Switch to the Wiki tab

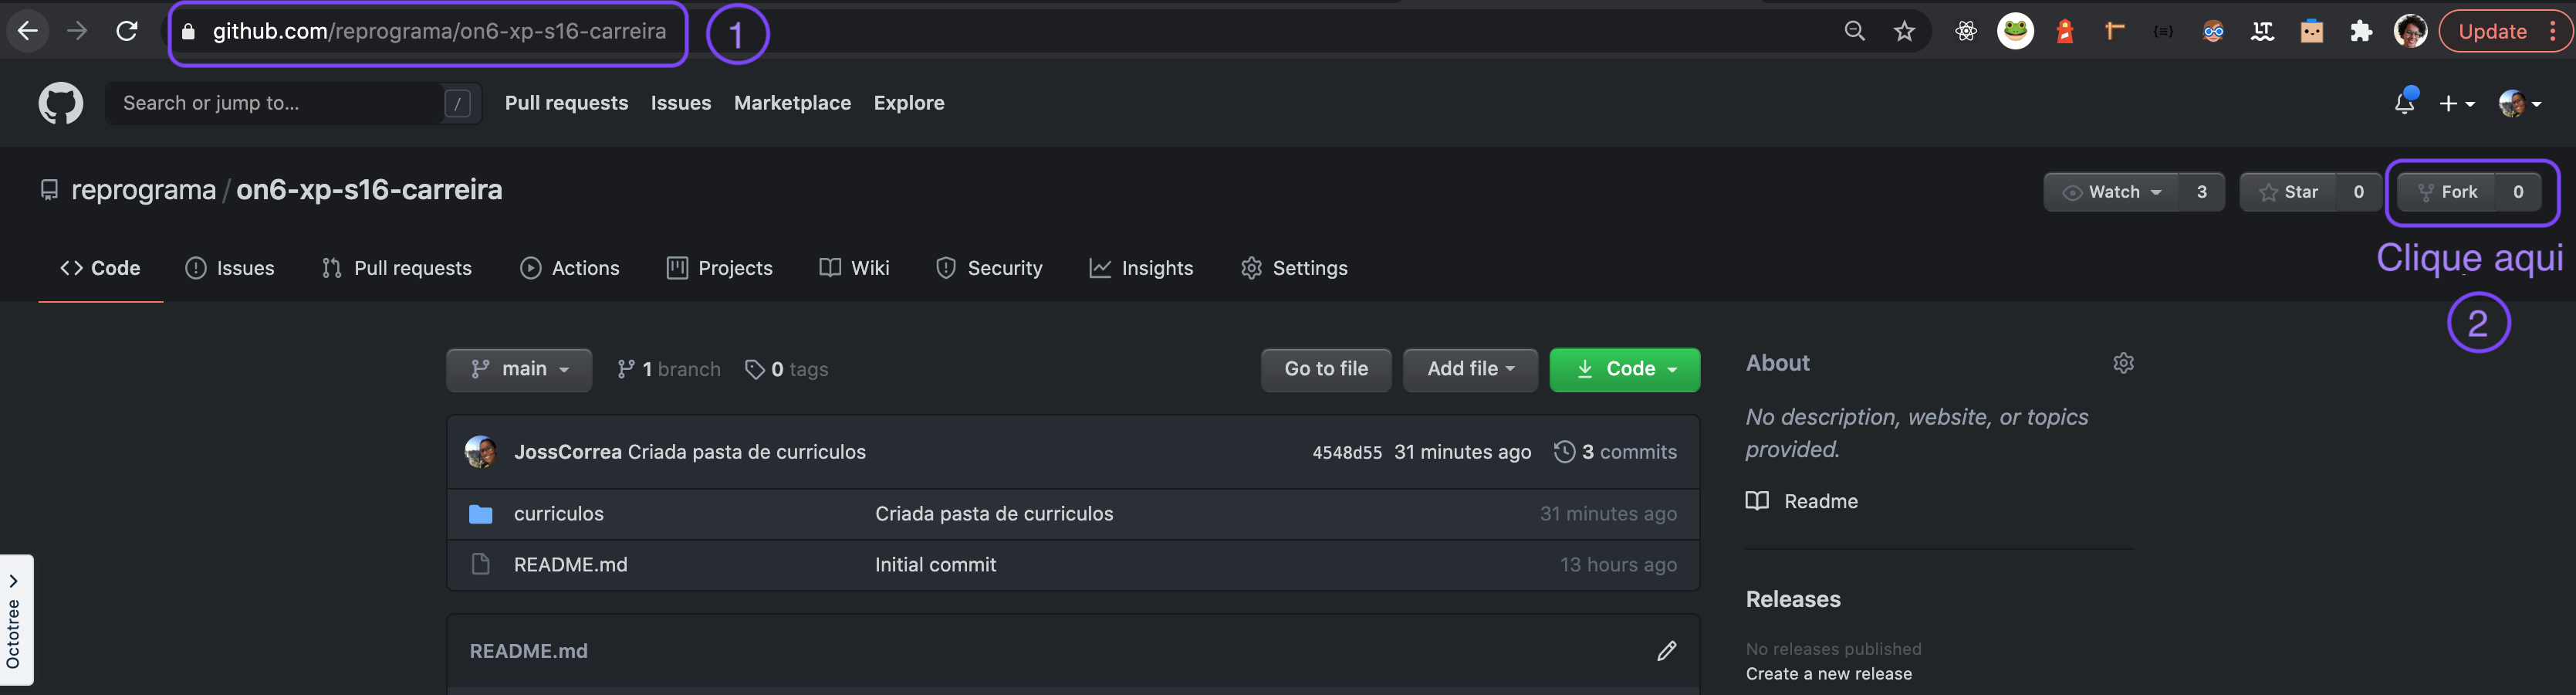[x=854, y=268]
